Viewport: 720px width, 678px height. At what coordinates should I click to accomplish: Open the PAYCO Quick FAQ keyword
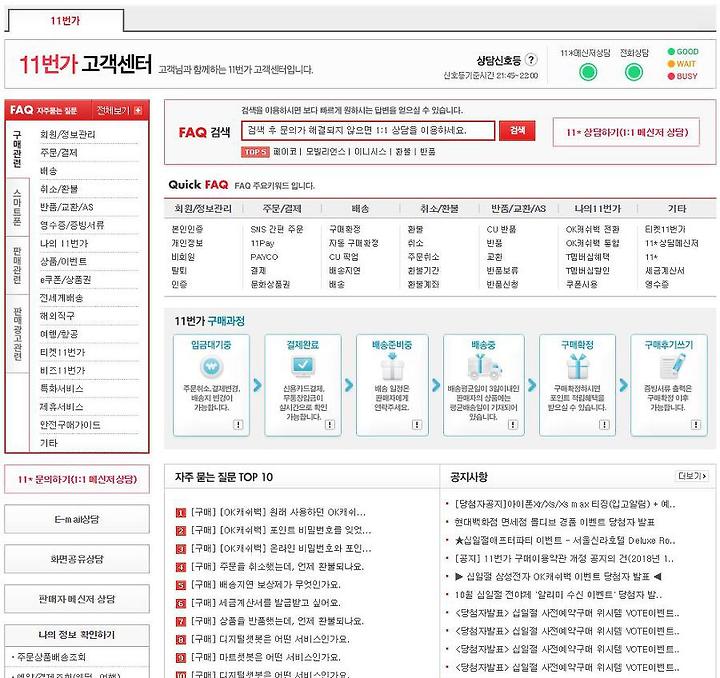pyautogui.click(x=264, y=257)
